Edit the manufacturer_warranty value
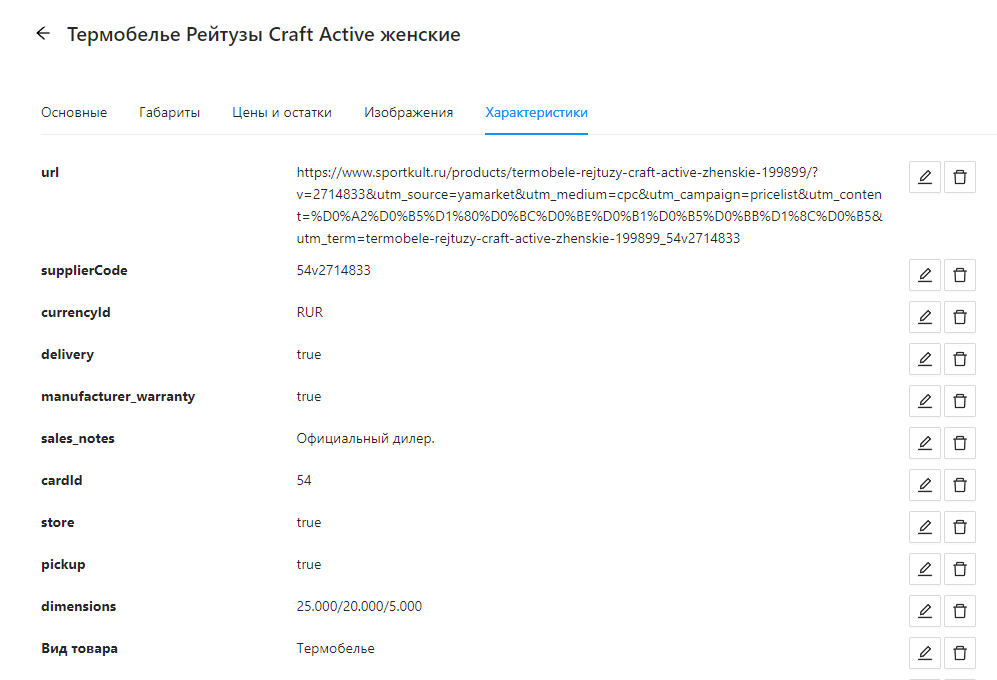Screen dimensions: 997x680 coord(924,401)
